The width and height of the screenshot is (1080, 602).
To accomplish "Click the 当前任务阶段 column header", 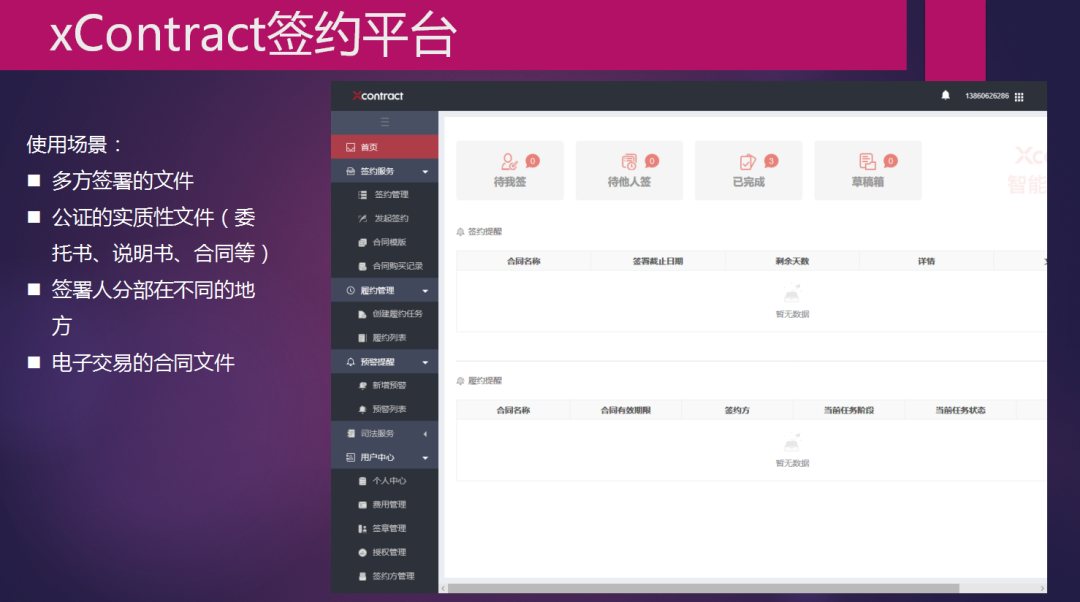I will 849,410.
